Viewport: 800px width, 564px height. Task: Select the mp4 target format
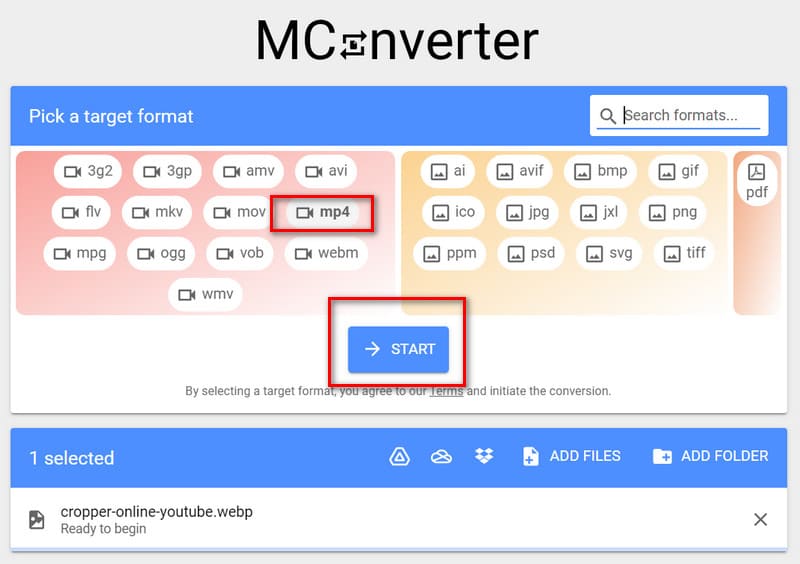pyautogui.click(x=322, y=212)
